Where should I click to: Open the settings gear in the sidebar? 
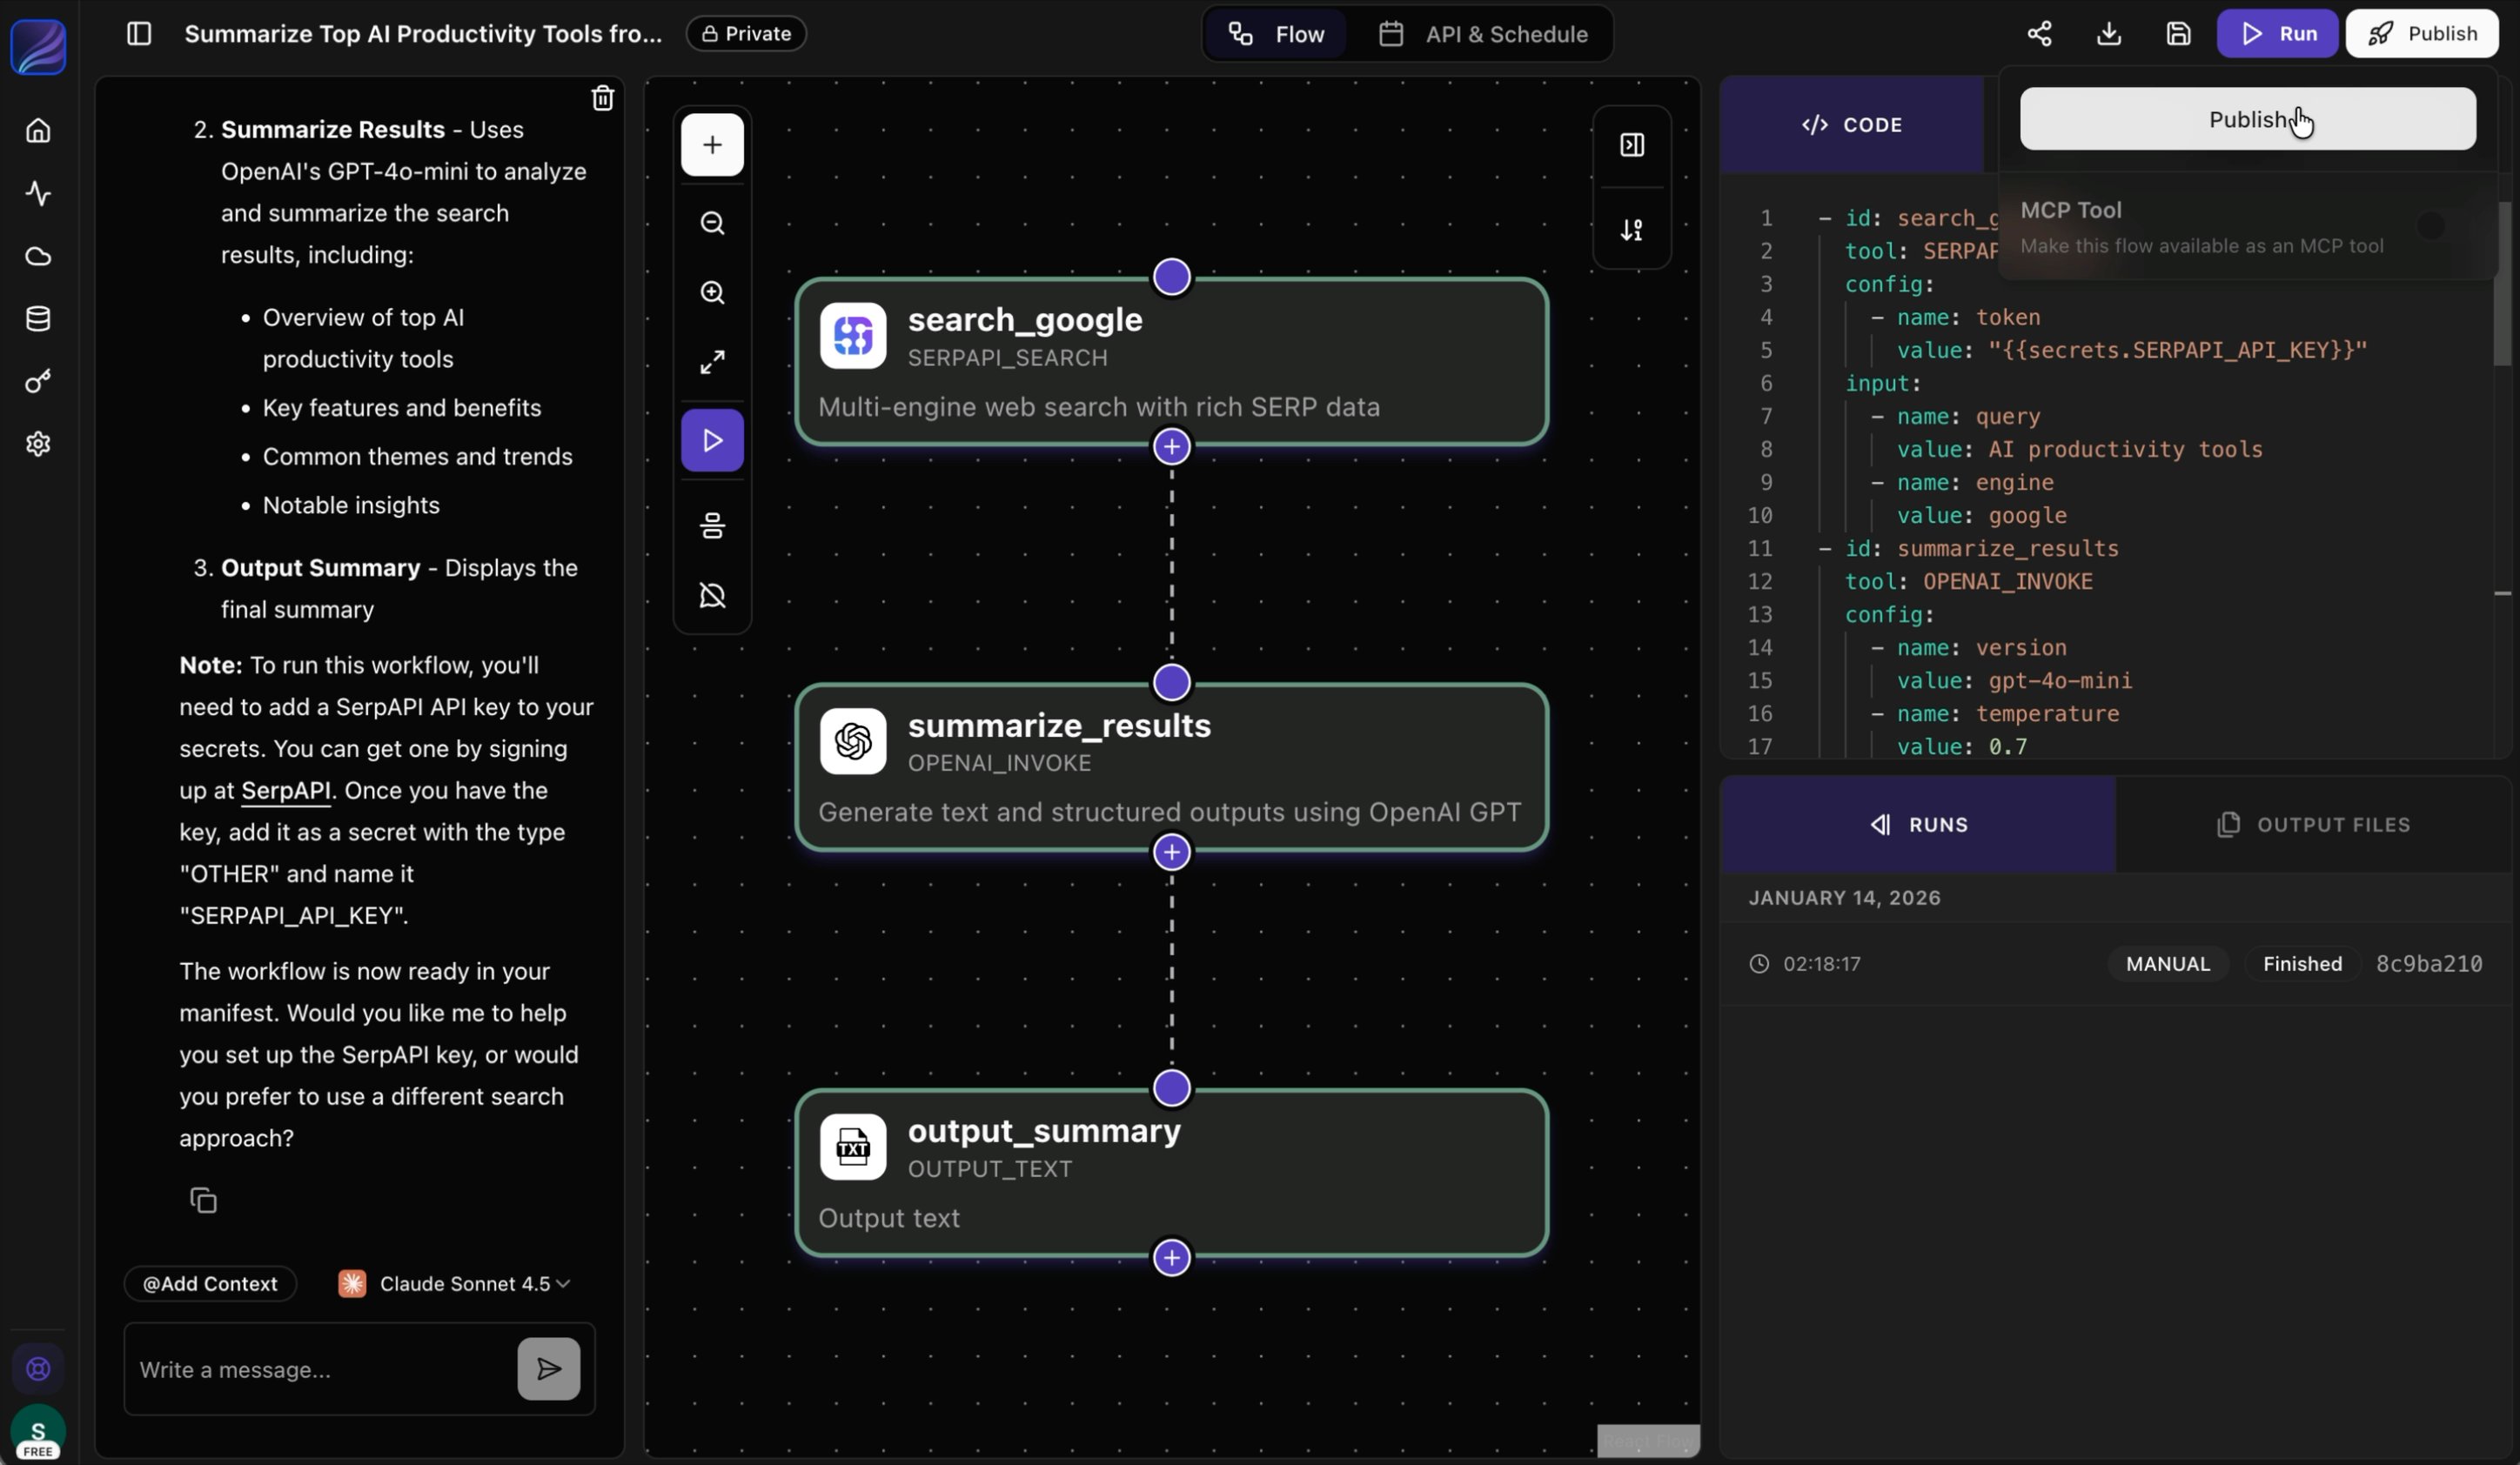pyautogui.click(x=38, y=444)
